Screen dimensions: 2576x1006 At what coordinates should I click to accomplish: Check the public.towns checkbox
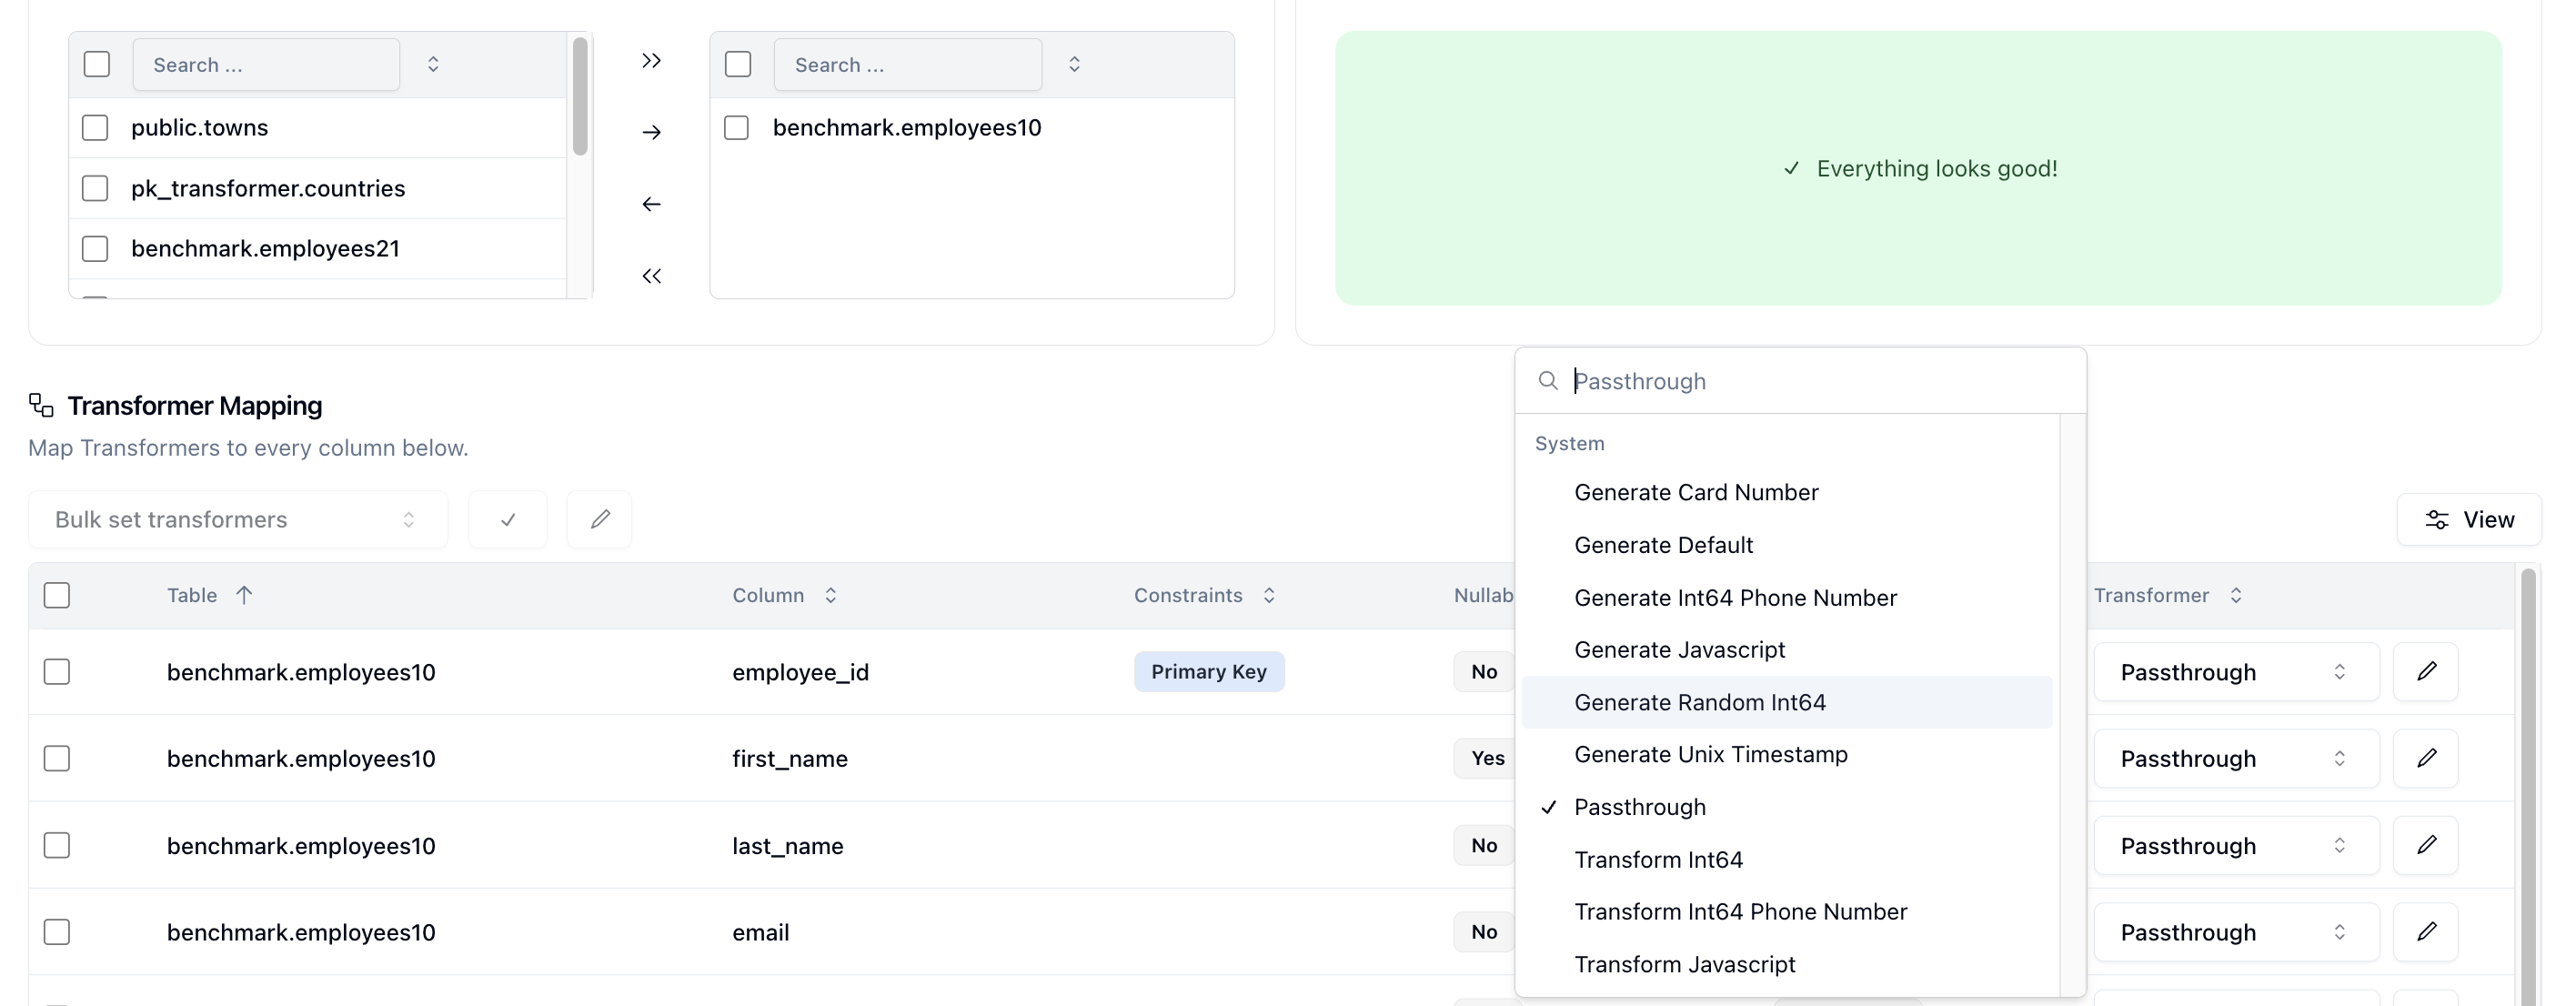[x=95, y=128]
